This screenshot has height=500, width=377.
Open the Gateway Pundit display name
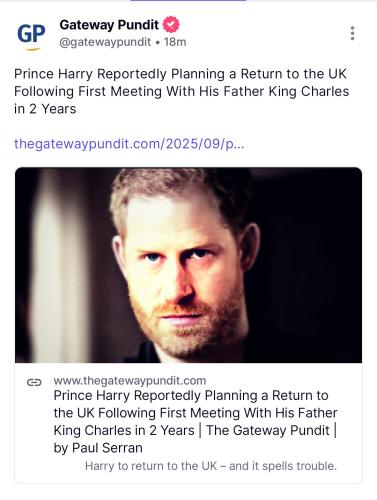tap(109, 25)
